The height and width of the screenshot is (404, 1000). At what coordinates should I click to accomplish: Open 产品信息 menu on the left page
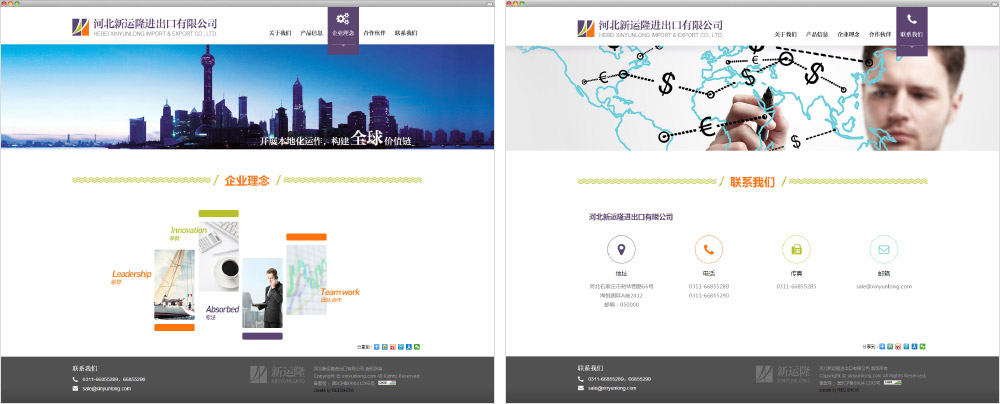pyautogui.click(x=311, y=34)
